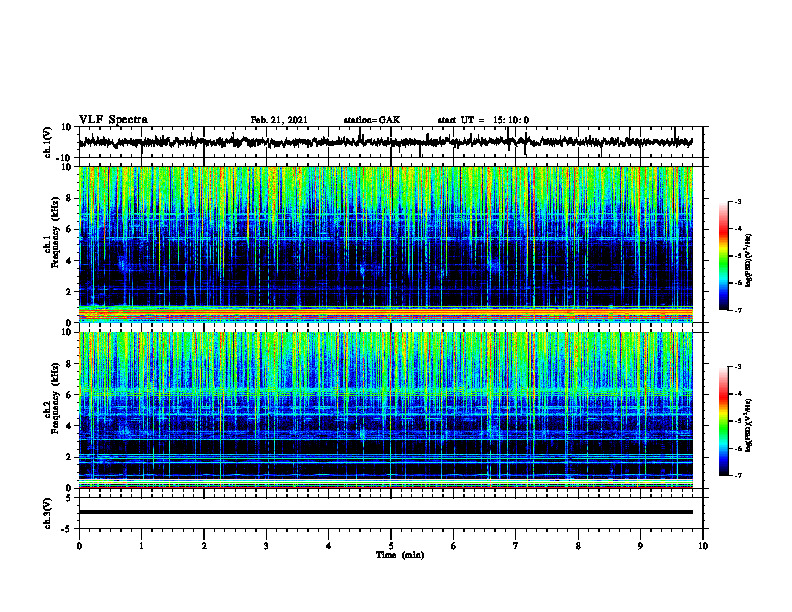Click ch.1 frequency axis tick "4"

[70, 261]
